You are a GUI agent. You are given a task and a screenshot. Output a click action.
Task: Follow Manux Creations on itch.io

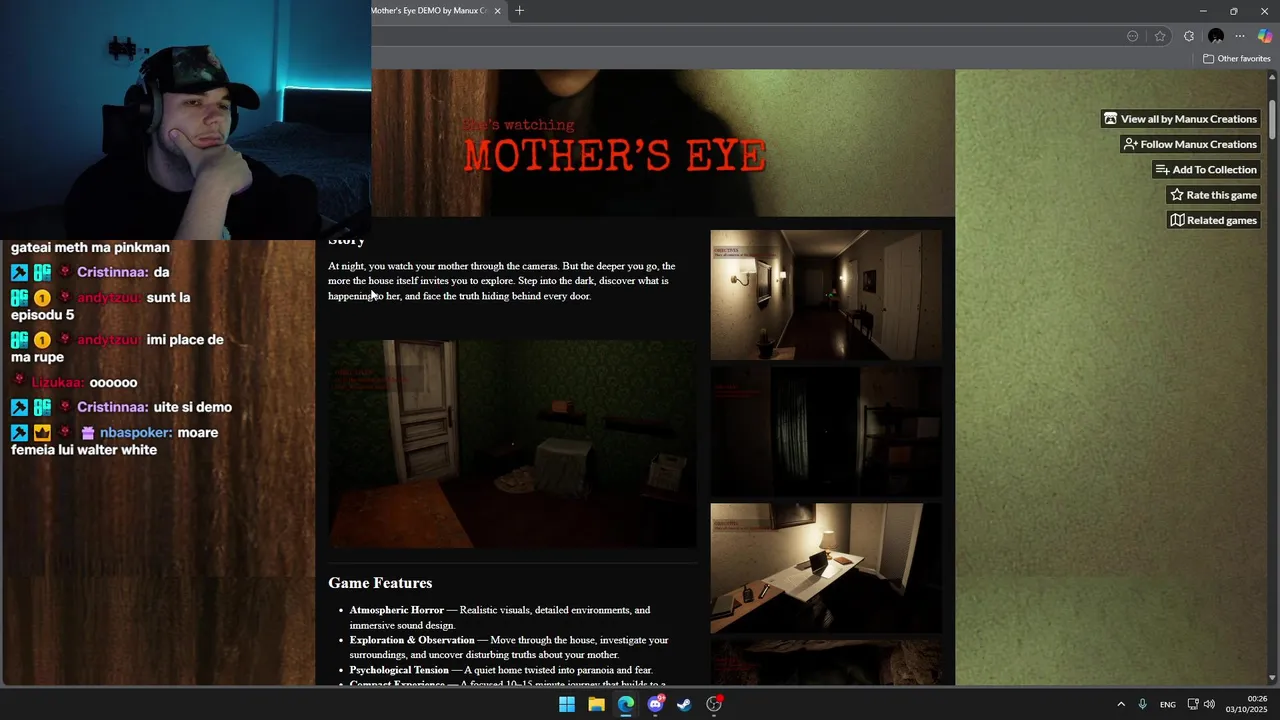coord(1190,144)
